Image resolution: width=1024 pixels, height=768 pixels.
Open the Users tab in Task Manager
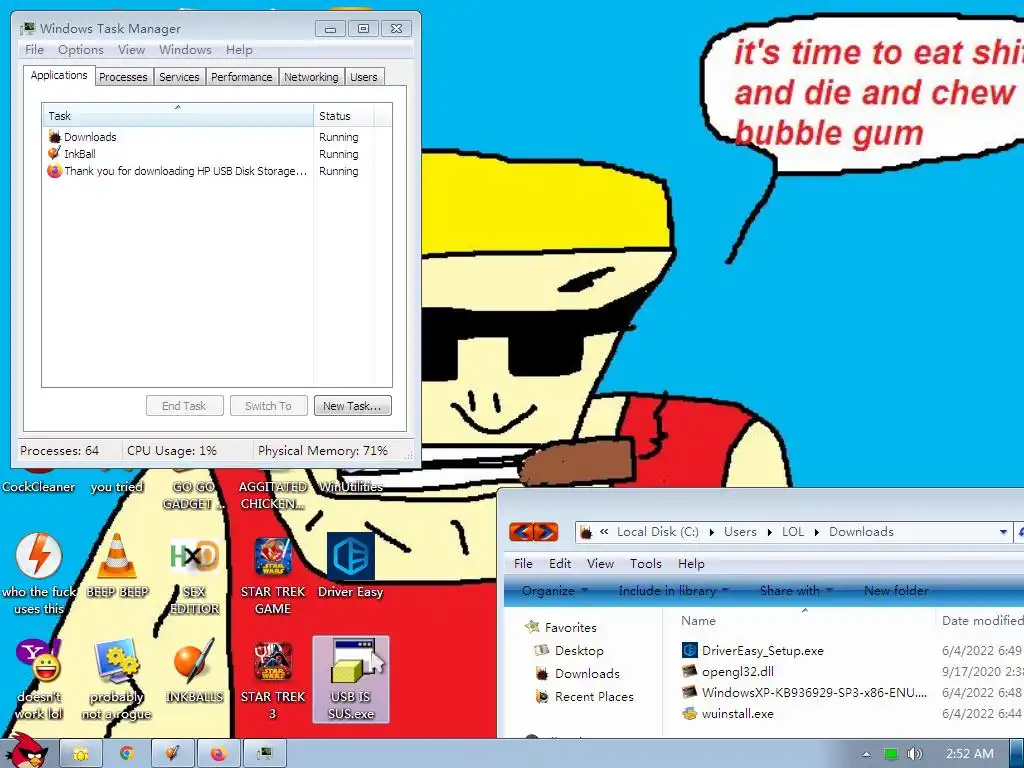point(364,77)
